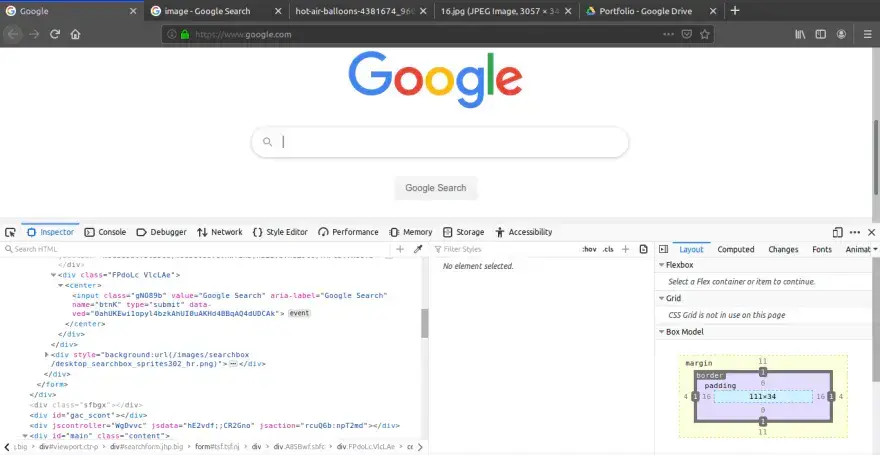Toggle responsive design mode icon
This screenshot has width=880, height=455.
[837, 232]
